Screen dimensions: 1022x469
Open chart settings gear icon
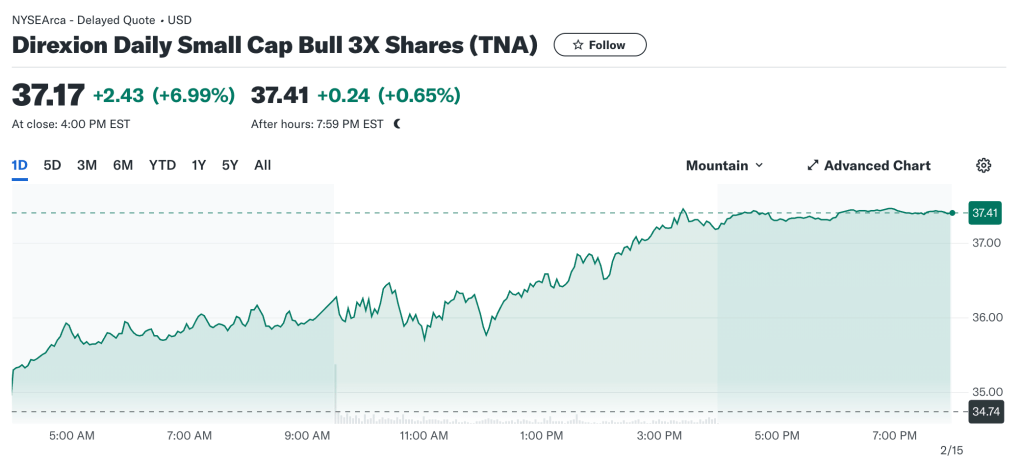tap(983, 166)
